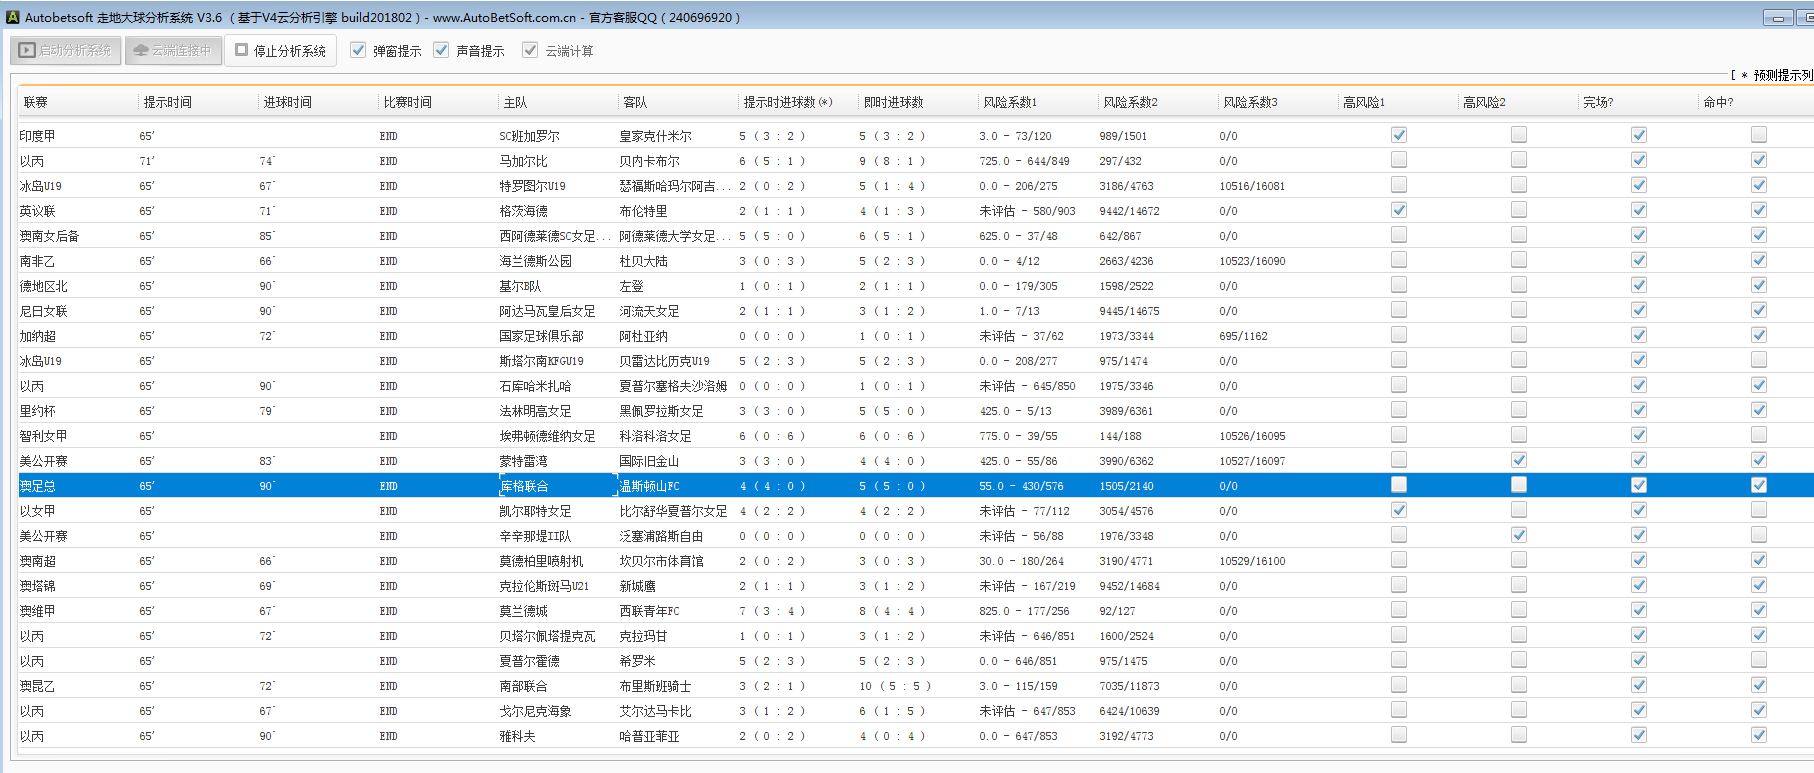Uncheck 高风险1 for the SC班加罗尔 row
This screenshot has width=1814, height=773.
point(1399,135)
